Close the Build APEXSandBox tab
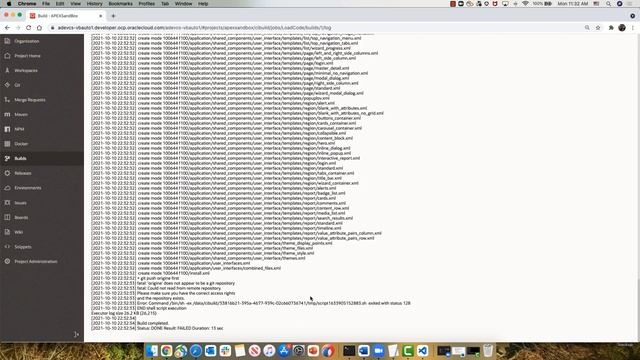640x360 pixels. coord(100,16)
